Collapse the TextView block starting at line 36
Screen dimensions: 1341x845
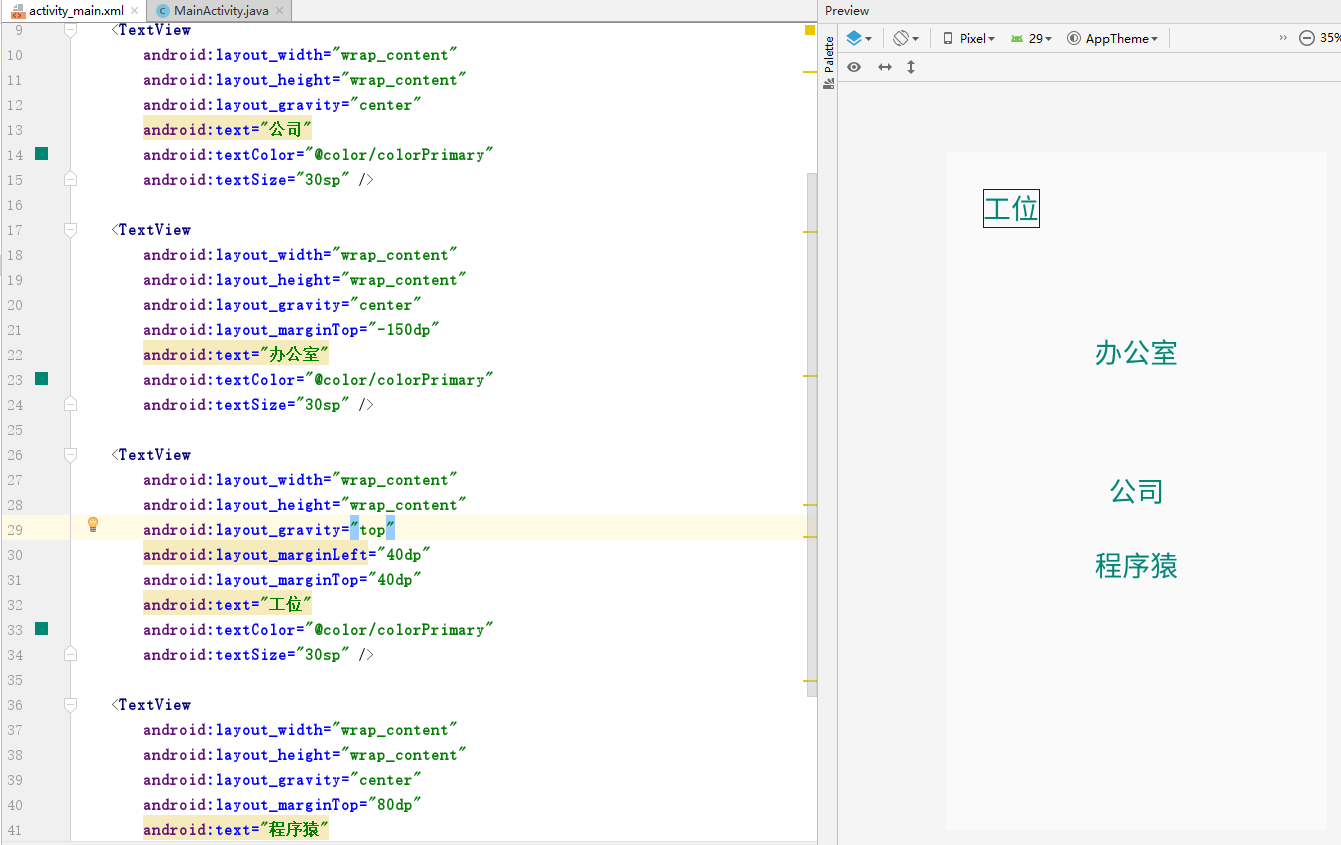(70, 705)
